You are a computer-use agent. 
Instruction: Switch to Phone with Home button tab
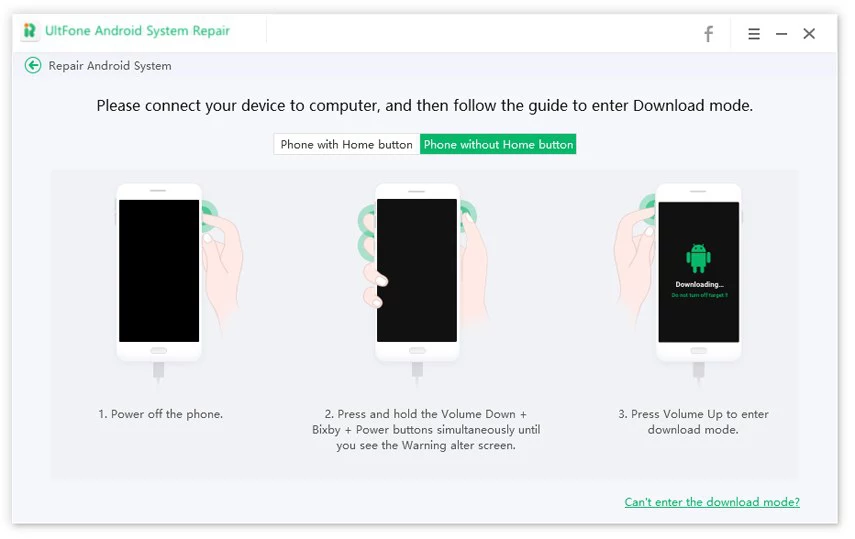[x=346, y=145]
